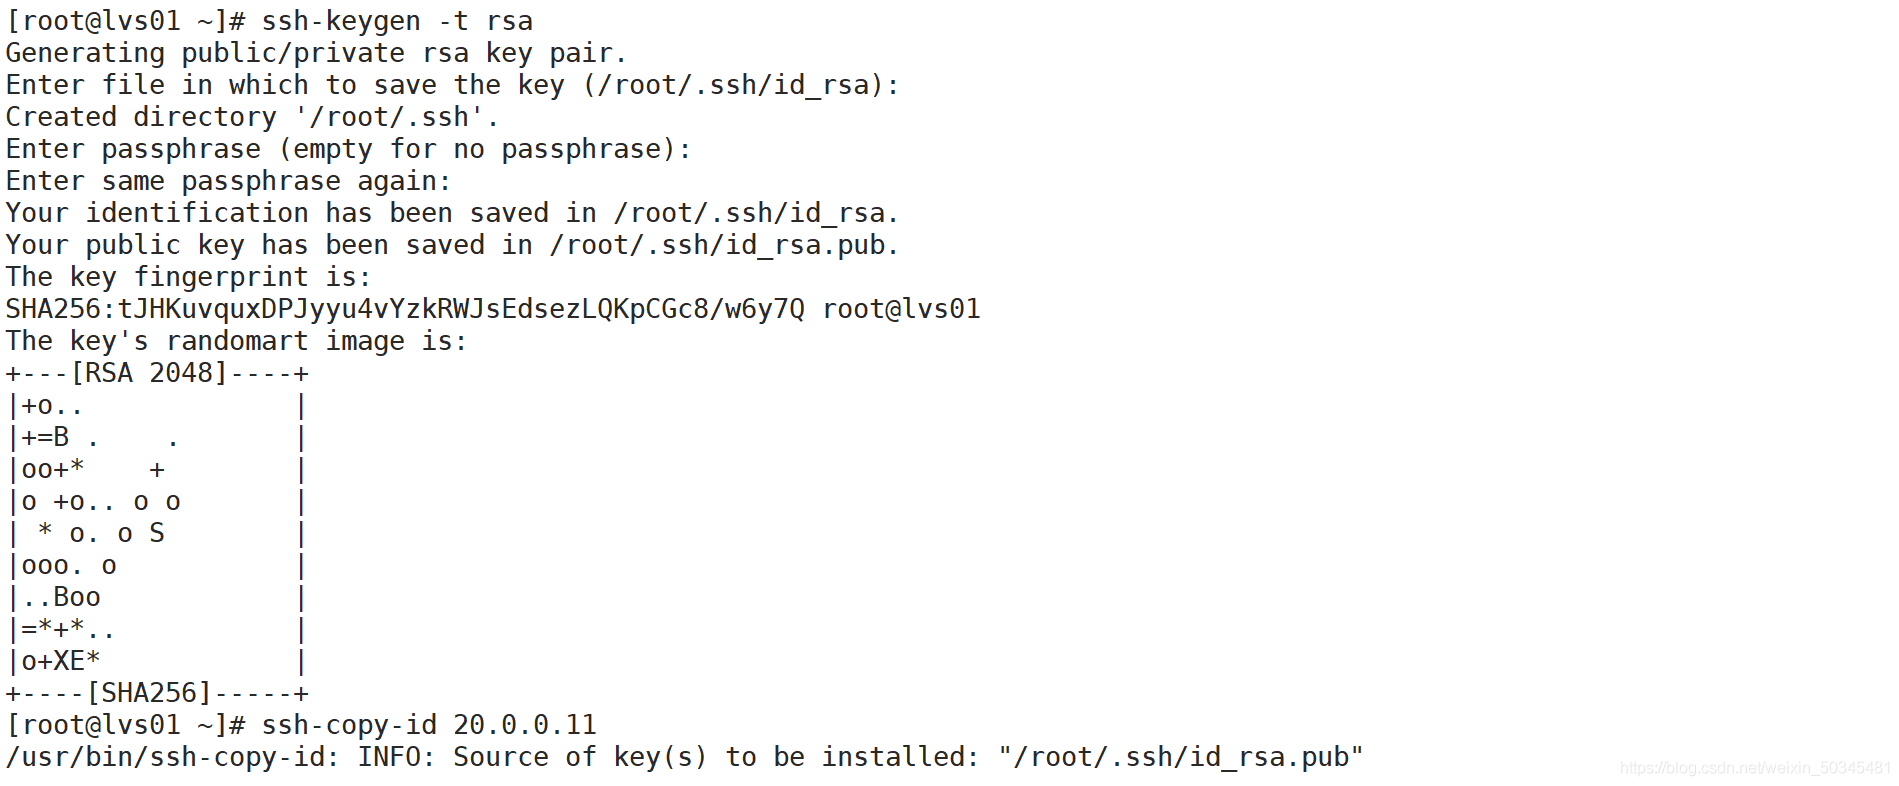
Task: Click the 'o+XE*' randomart row
Action: [x=61, y=661]
